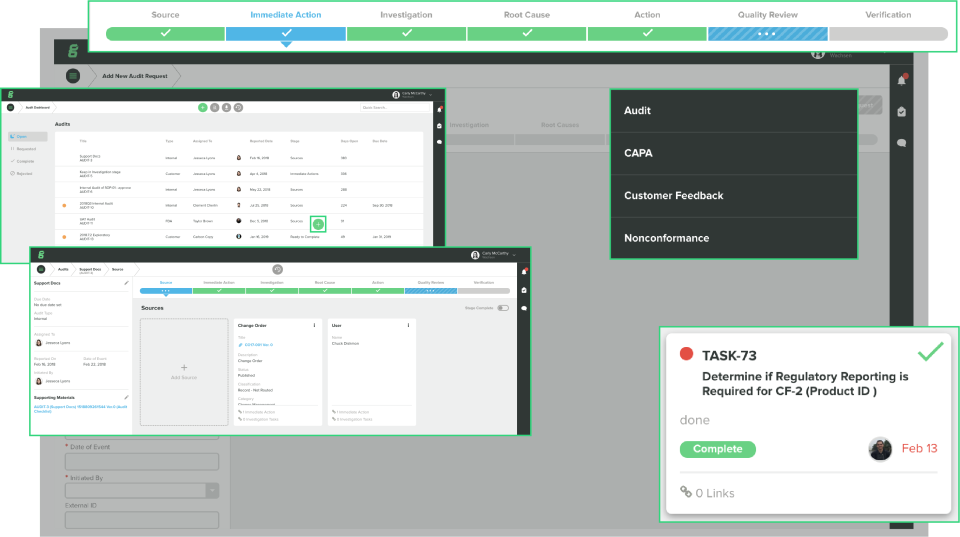Click the 'Sources' heading in Support Docs window
Viewport: 960px width, 537px height.
[152, 308]
